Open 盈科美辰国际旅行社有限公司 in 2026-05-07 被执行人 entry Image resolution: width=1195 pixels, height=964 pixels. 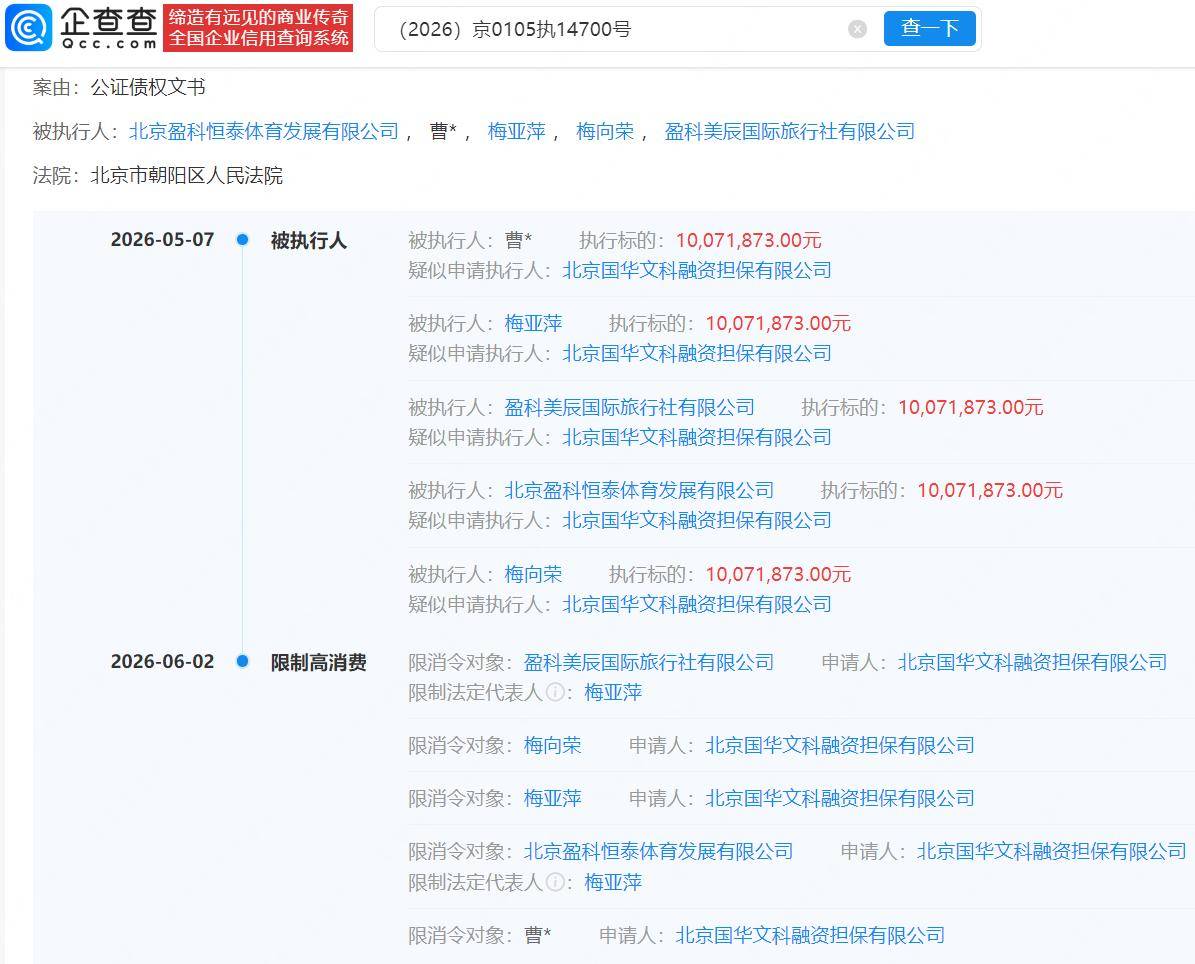click(x=630, y=407)
